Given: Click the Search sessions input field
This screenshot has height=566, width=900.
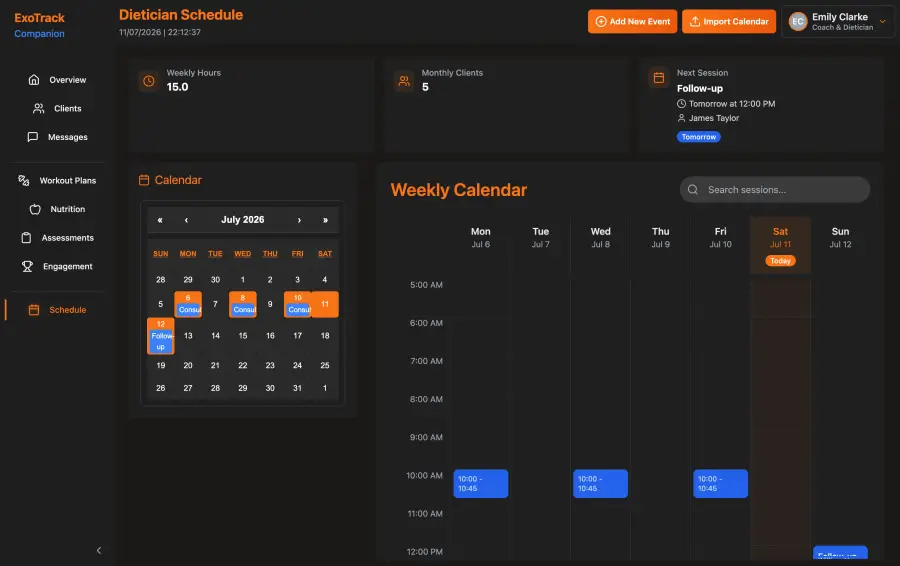Looking at the screenshot, I should [x=775, y=190].
